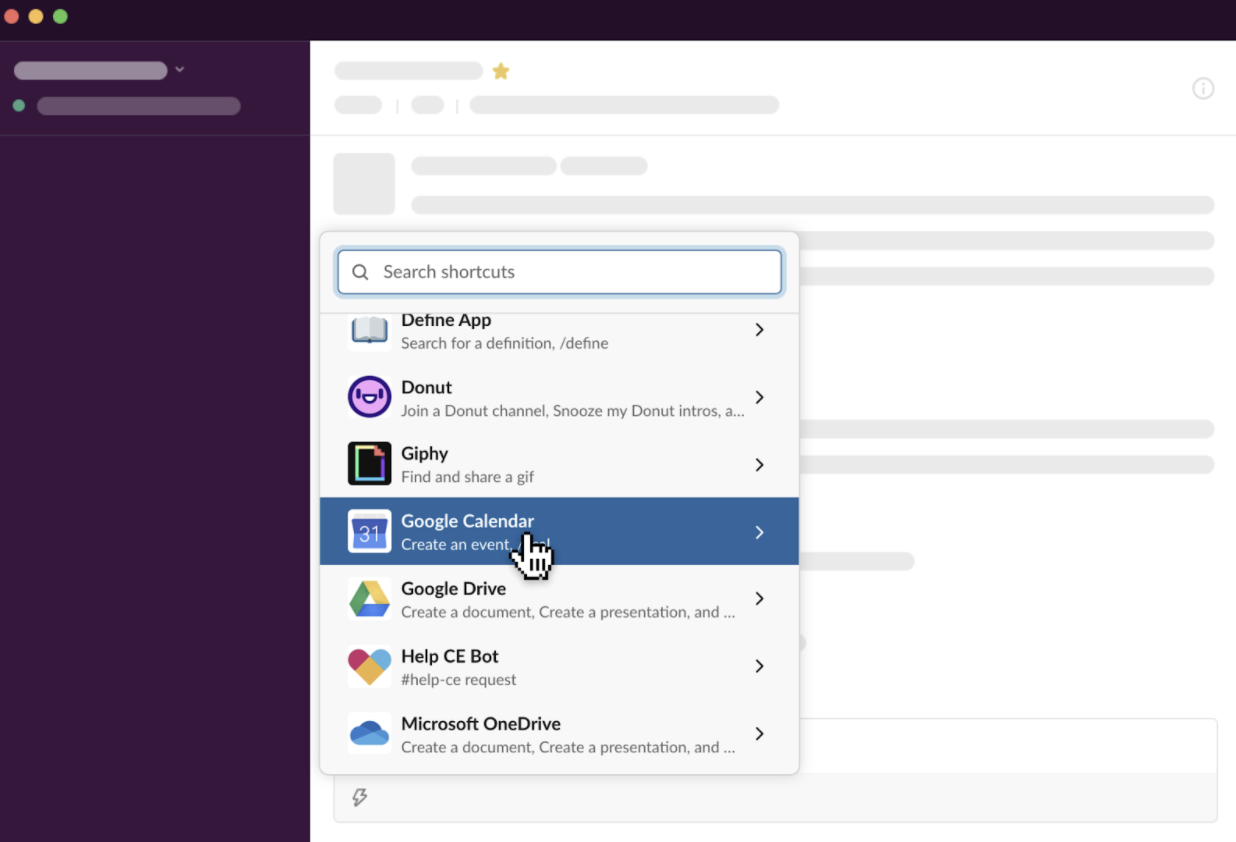Click the Microsoft OneDrive cloud icon

(x=369, y=734)
